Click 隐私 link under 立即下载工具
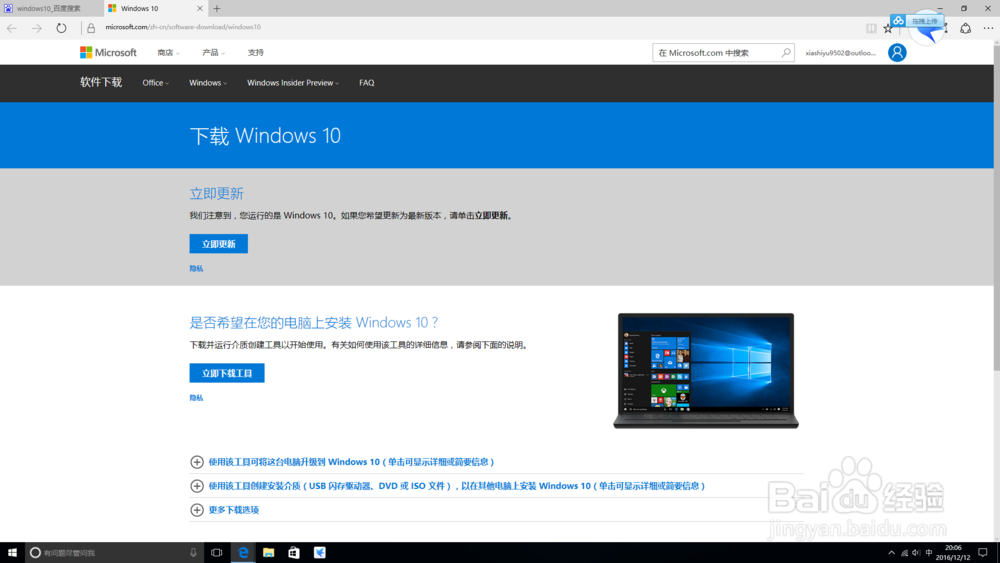Screen dimensions: 1000x563 (196, 398)
